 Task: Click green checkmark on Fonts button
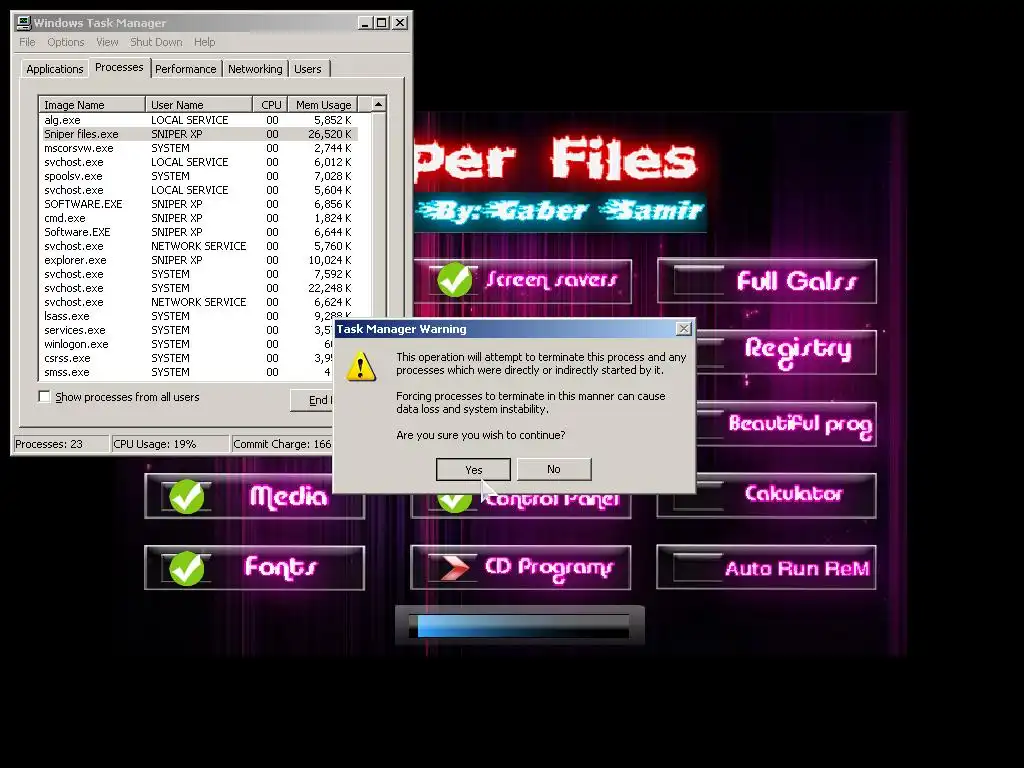[x=187, y=568]
